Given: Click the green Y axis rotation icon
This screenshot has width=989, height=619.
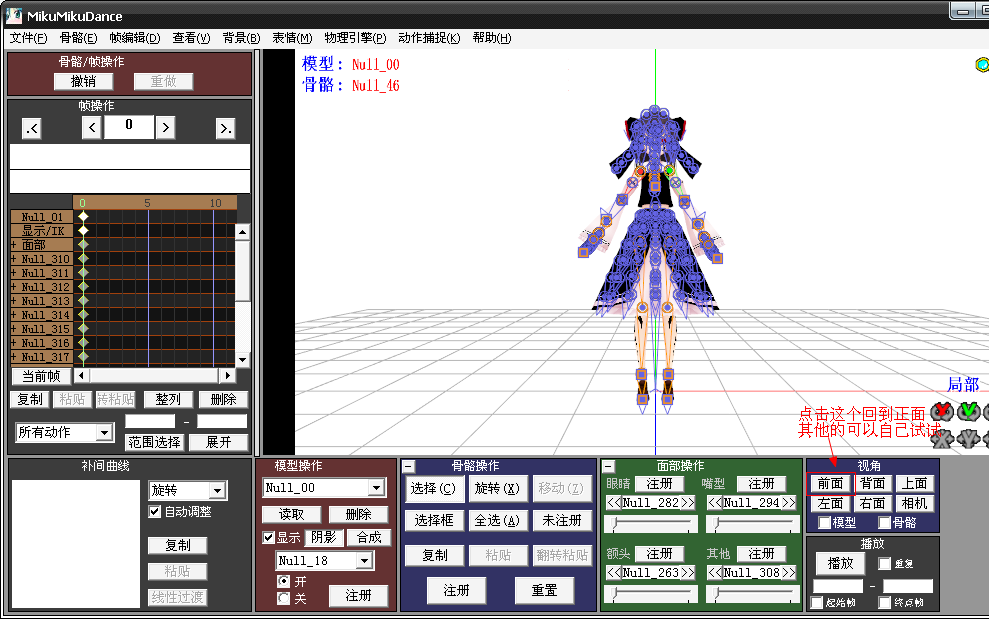Looking at the screenshot, I should [969, 411].
